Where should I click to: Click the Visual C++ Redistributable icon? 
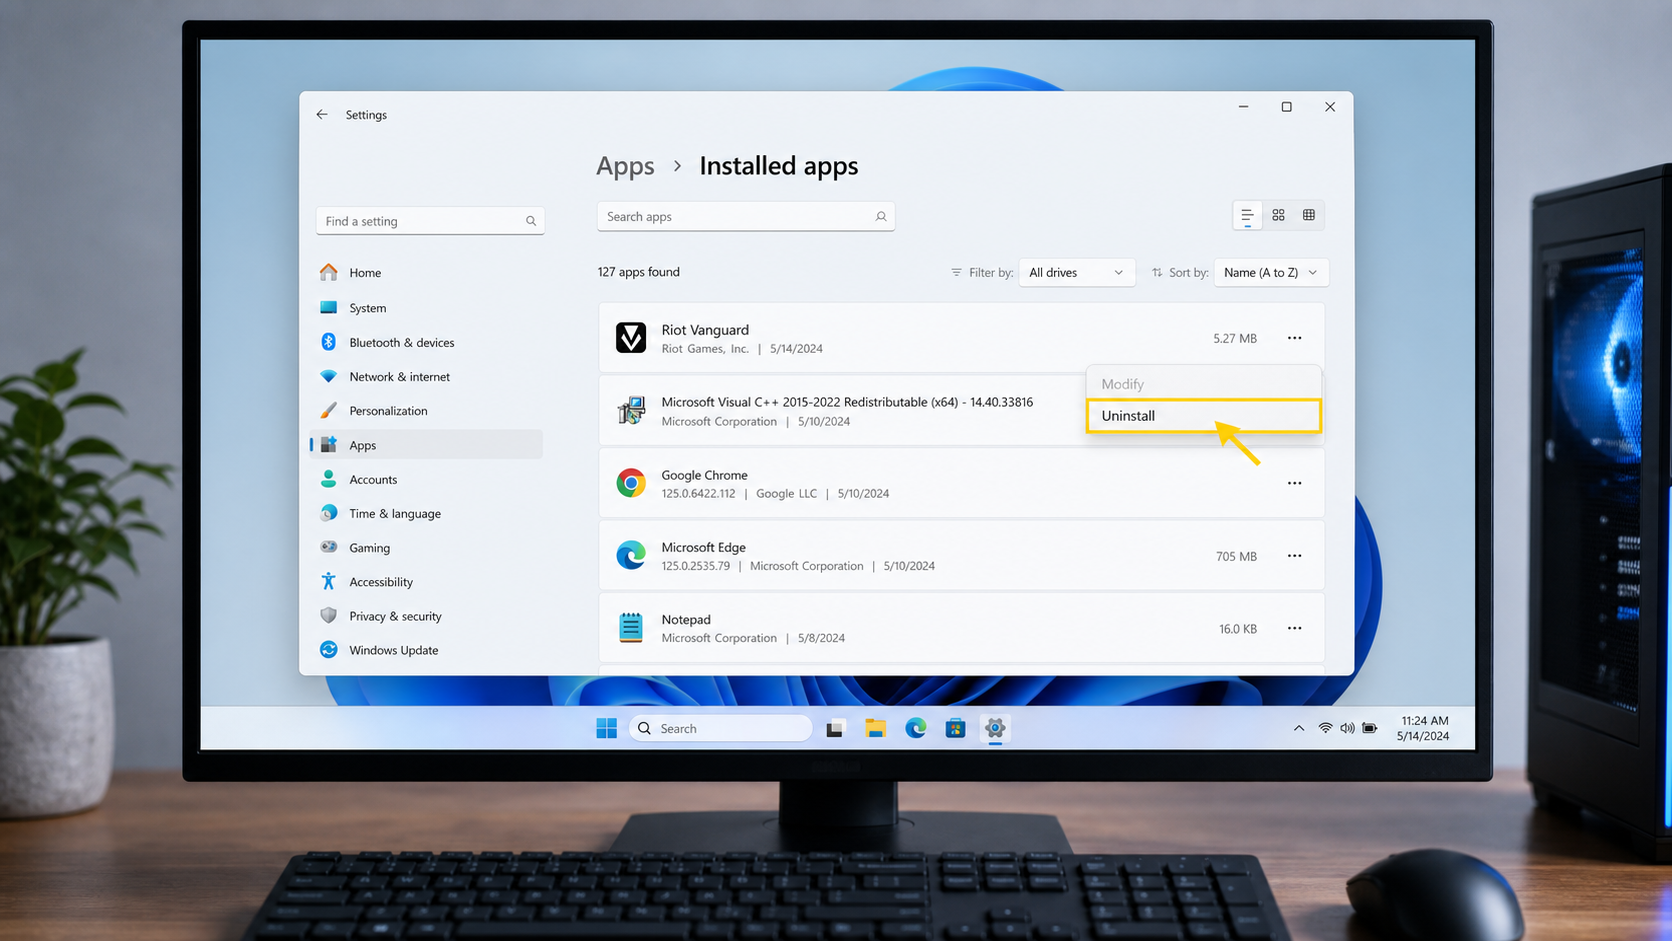(631, 410)
